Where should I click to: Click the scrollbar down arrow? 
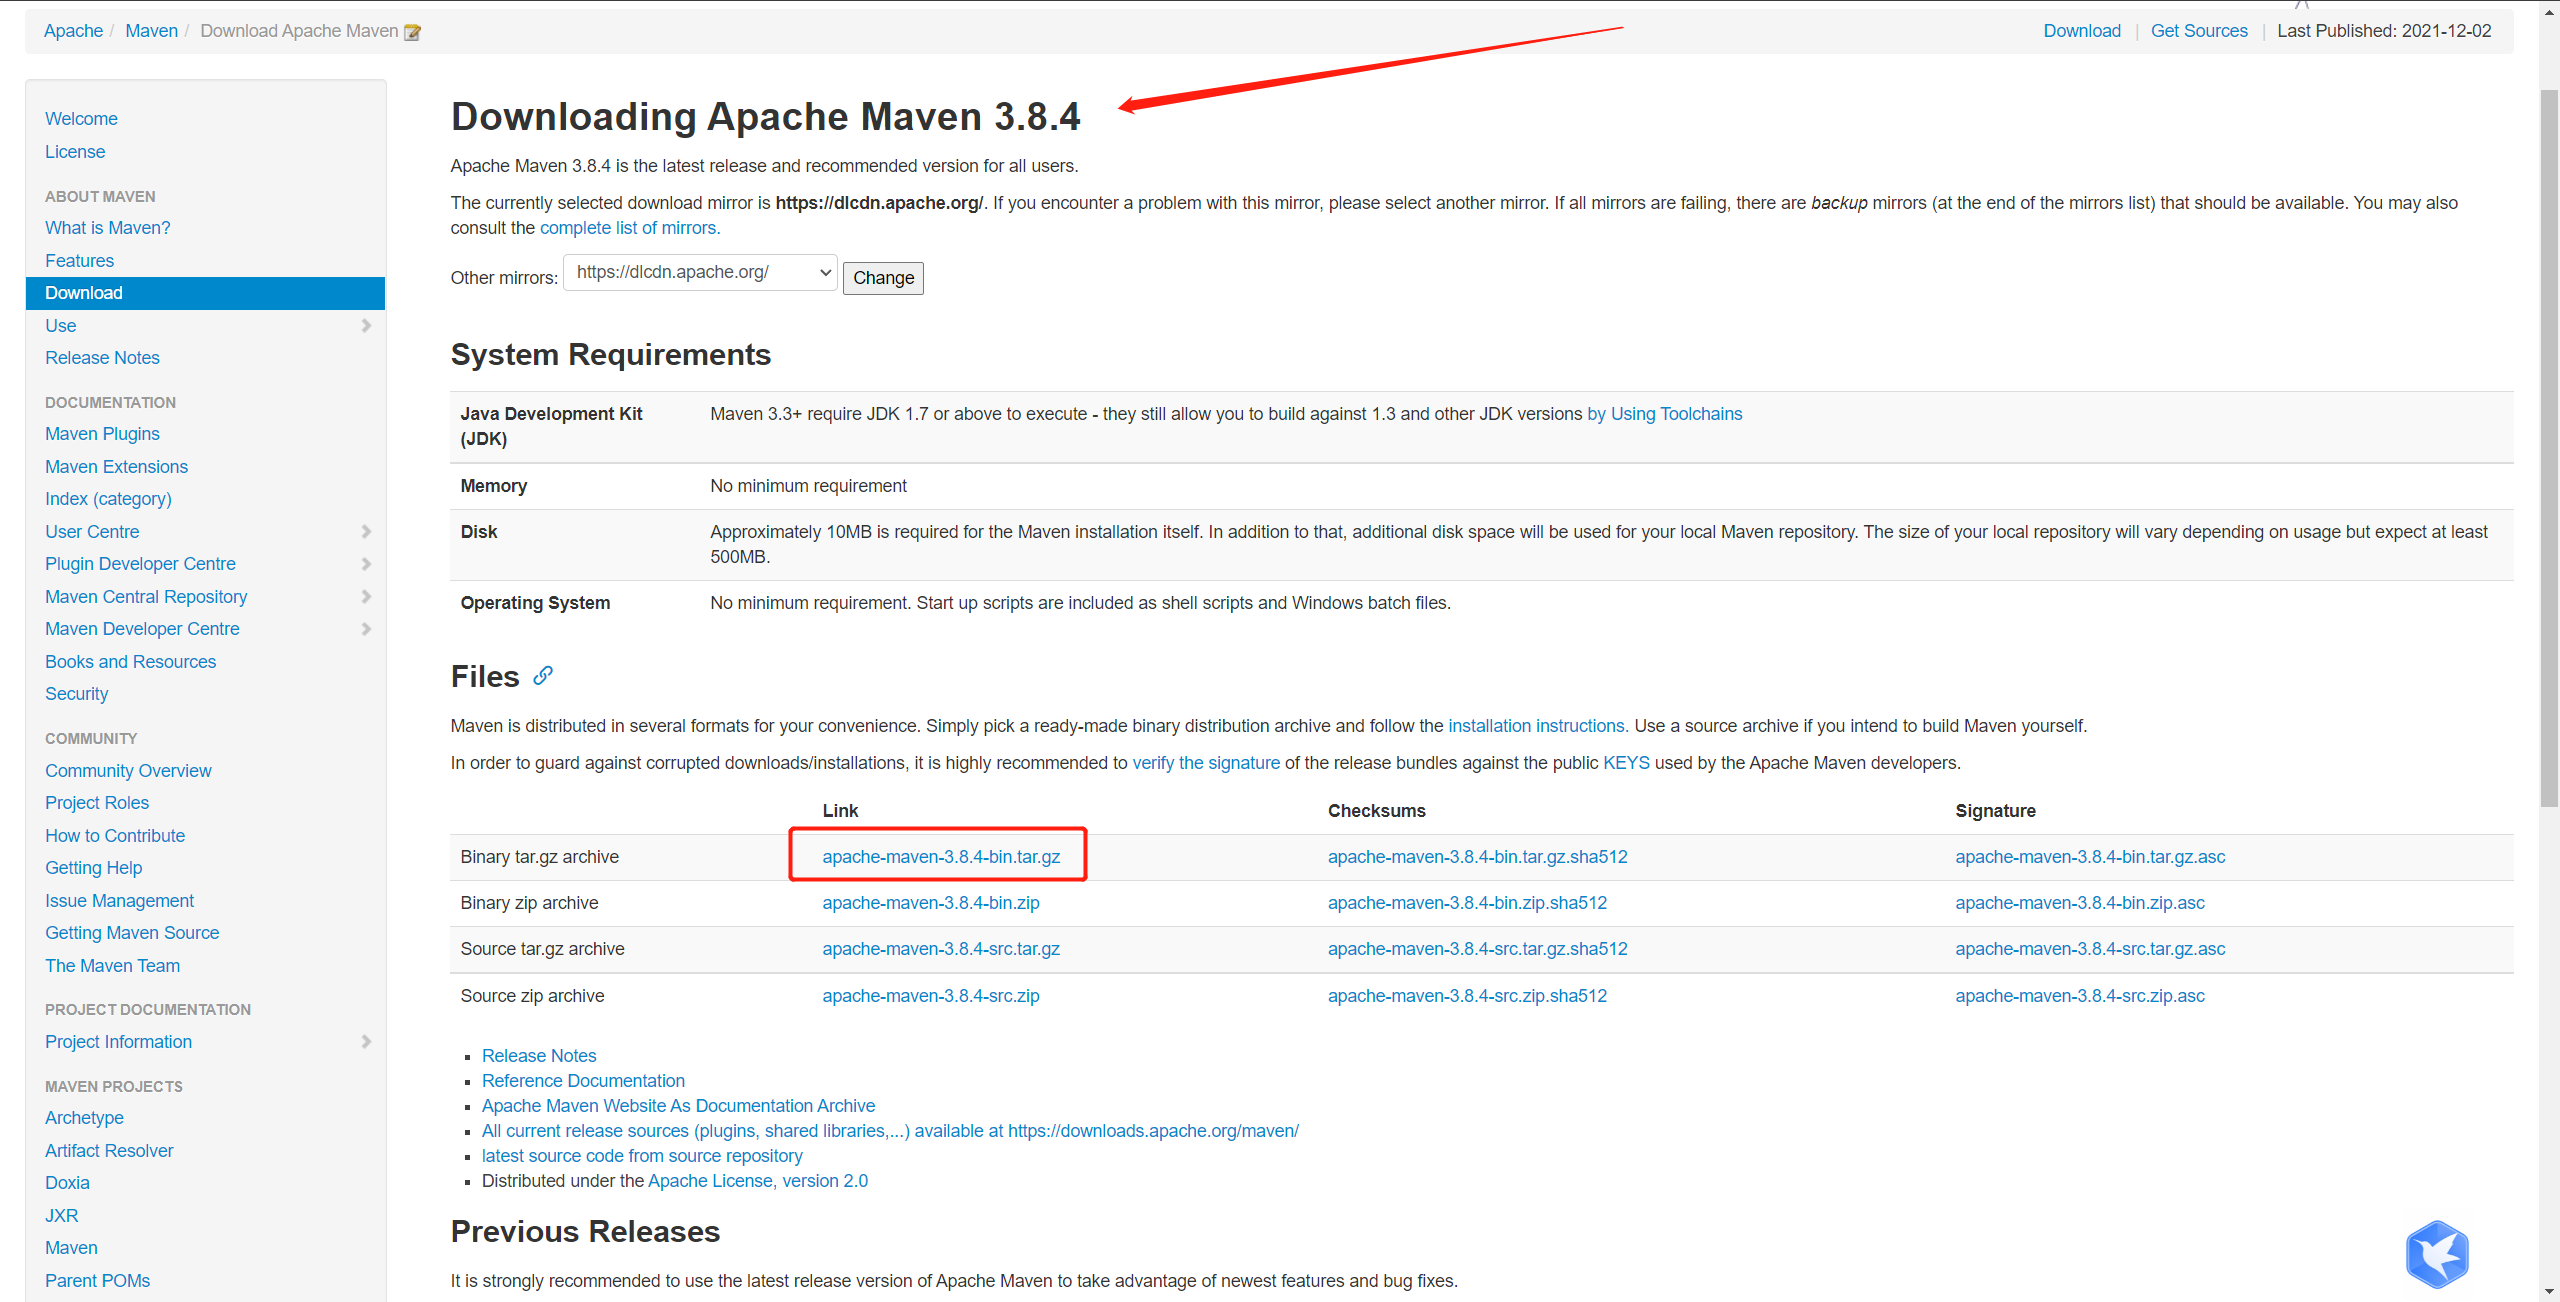tap(2549, 1292)
